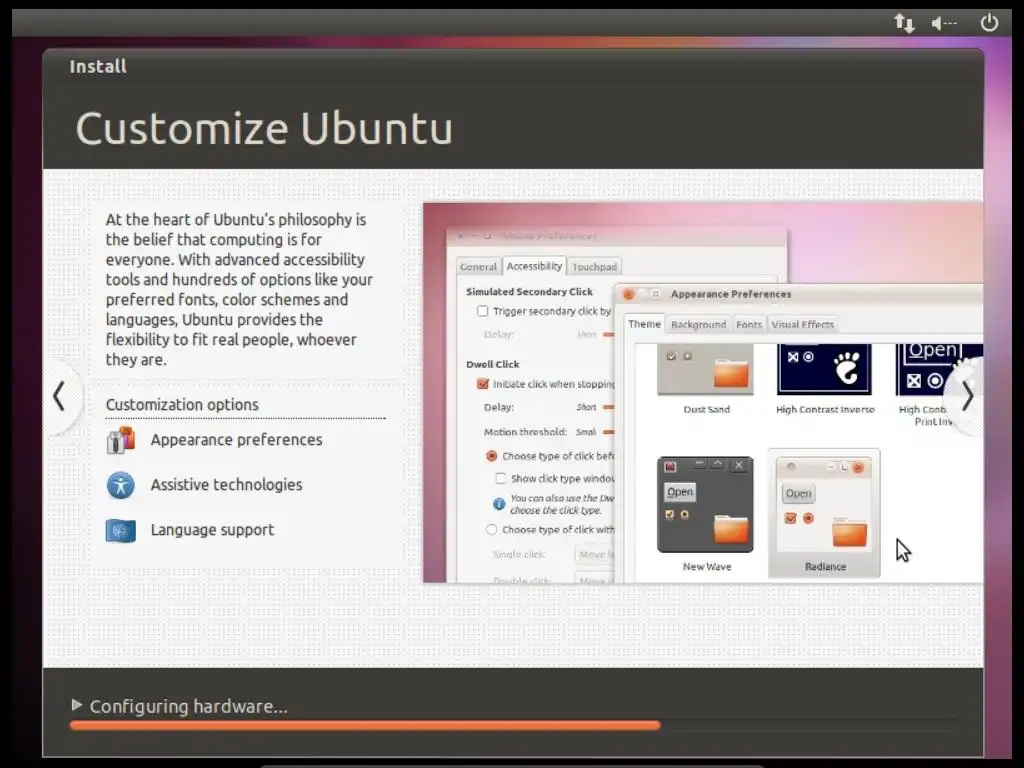Viewport: 1024px width, 768px height.
Task: Select the Assistive technologies label
Action: pyautogui.click(x=227, y=485)
